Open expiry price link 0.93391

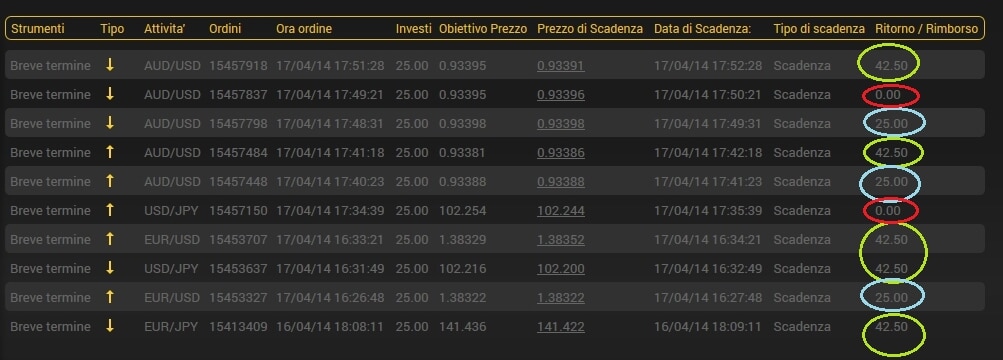pyautogui.click(x=561, y=65)
